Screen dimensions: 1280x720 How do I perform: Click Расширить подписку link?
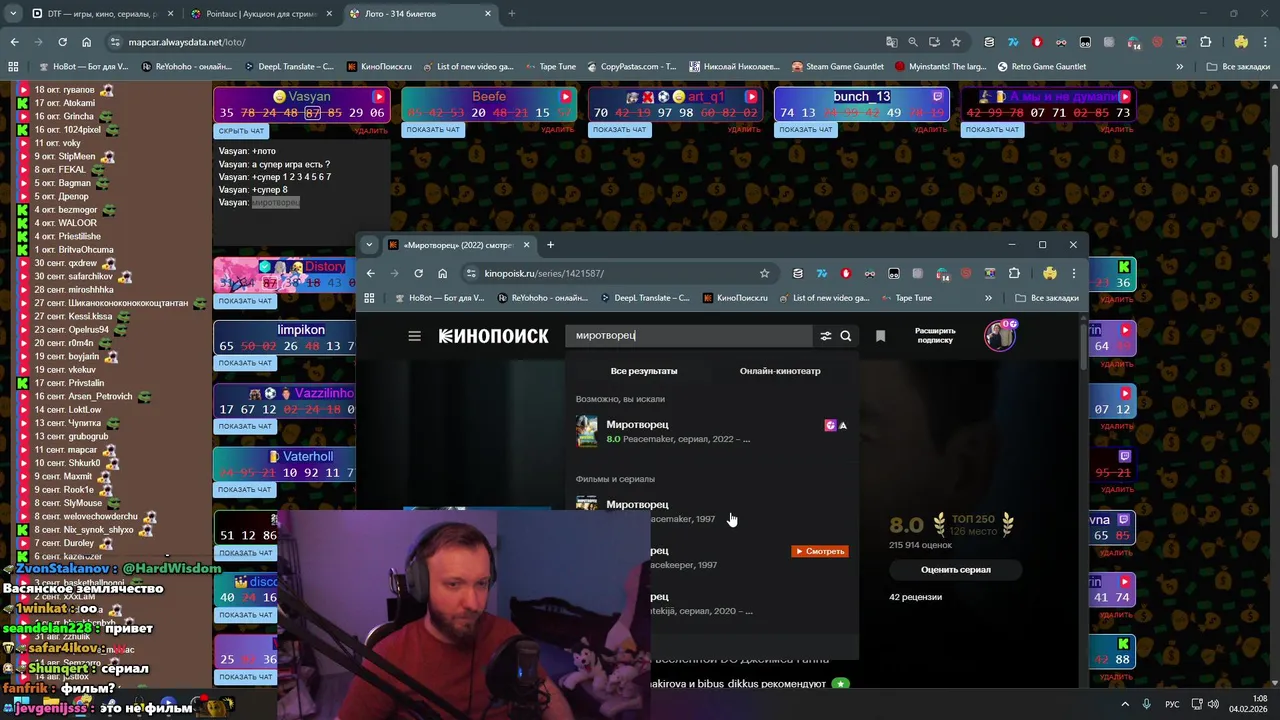tap(935, 336)
